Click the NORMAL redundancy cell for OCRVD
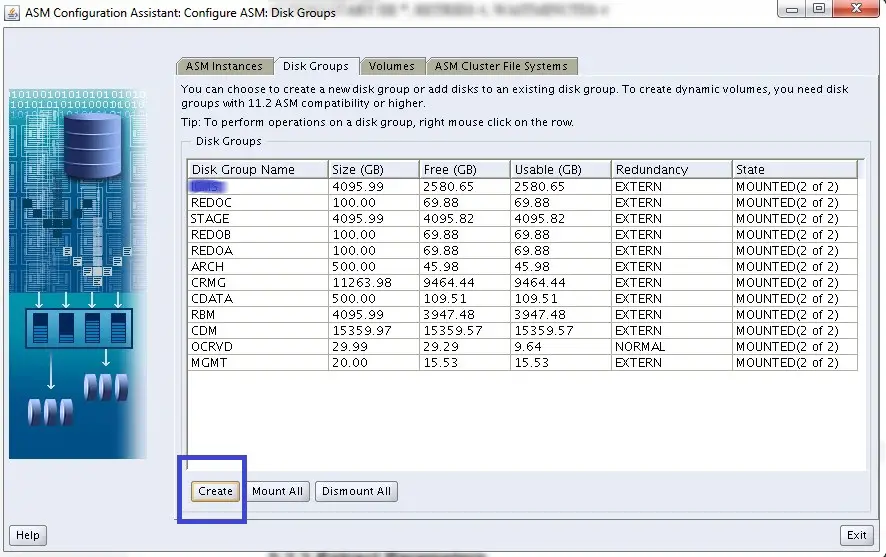This screenshot has width=886, height=557. [x=671, y=346]
